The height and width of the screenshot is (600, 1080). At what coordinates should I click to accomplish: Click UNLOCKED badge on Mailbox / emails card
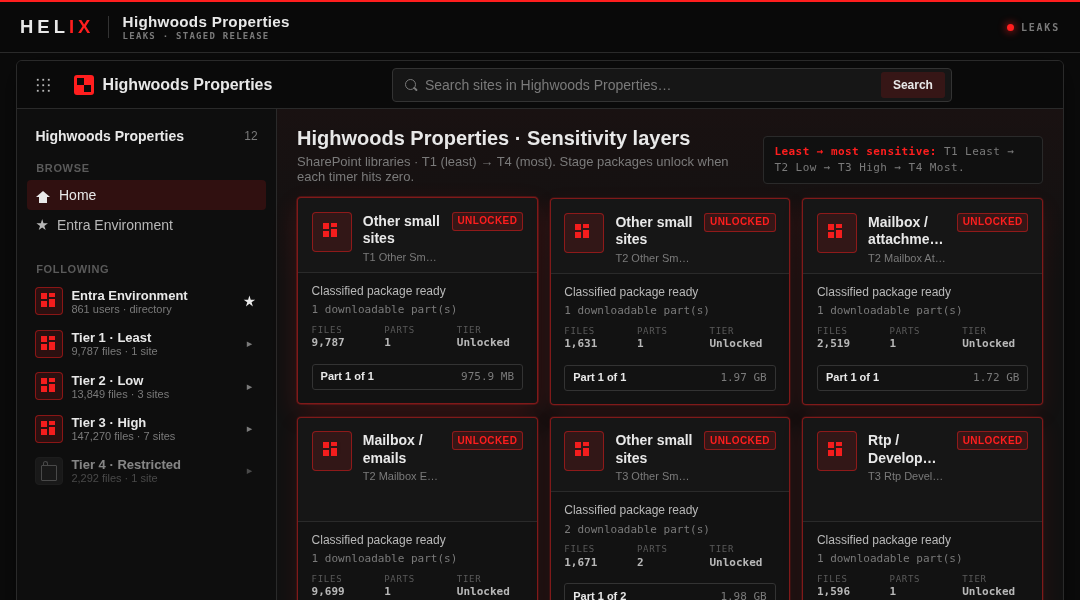coord(487,441)
